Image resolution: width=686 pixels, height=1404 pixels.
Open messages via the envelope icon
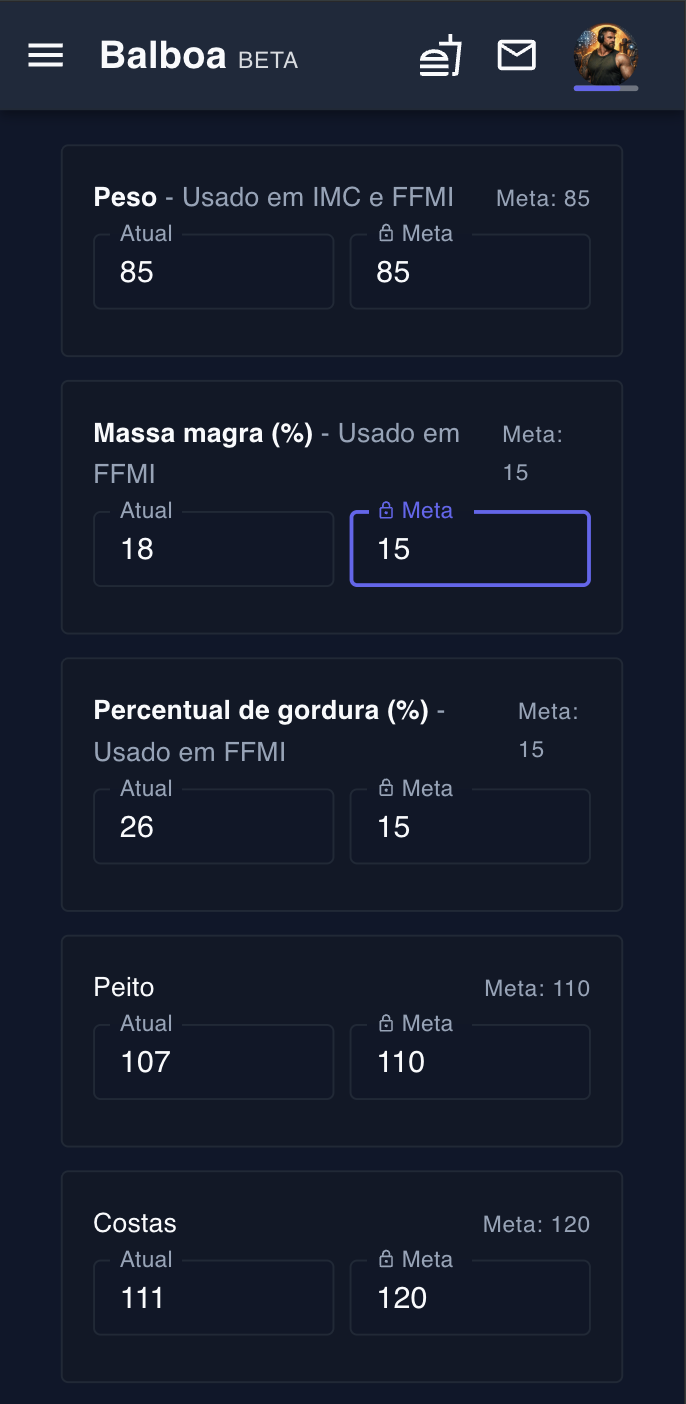(516, 55)
